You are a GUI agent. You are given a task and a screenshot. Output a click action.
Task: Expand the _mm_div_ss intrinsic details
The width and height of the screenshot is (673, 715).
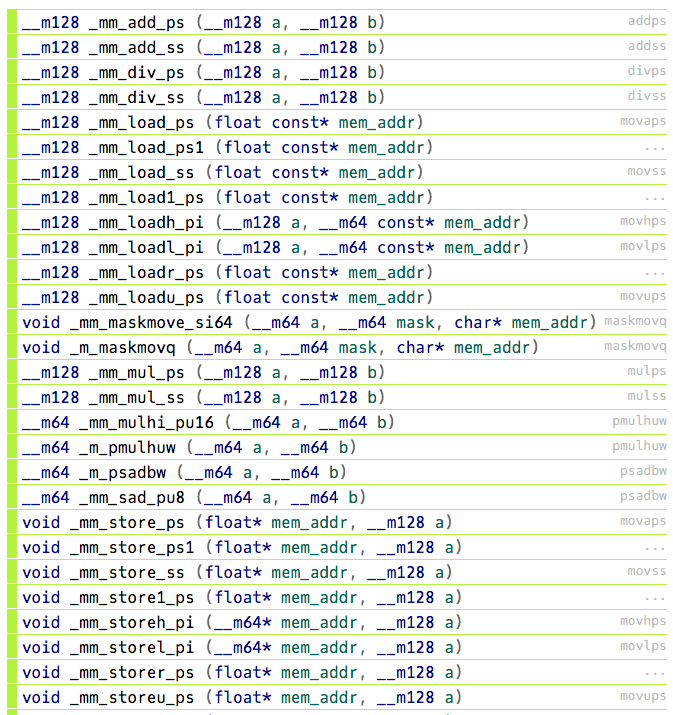click(x=337, y=97)
